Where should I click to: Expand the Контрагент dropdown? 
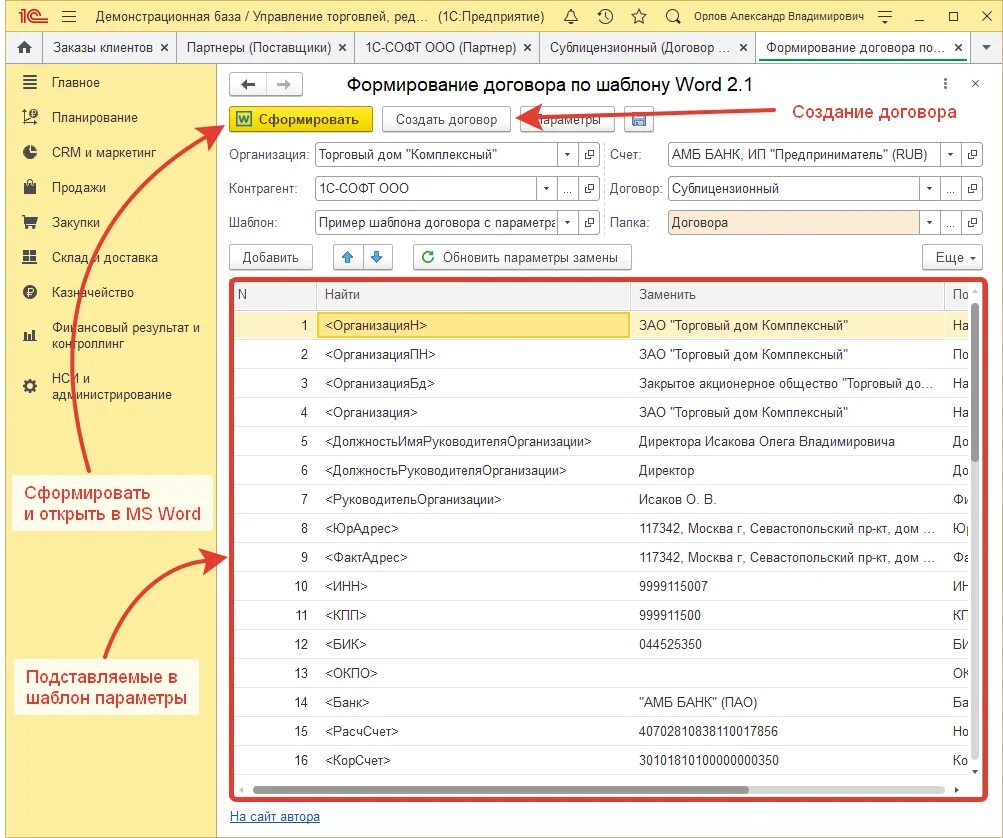(546, 189)
